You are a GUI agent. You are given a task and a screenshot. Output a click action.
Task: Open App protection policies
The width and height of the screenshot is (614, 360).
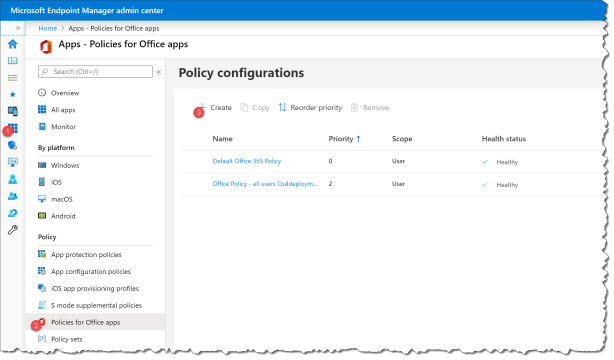[x=86, y=255]
